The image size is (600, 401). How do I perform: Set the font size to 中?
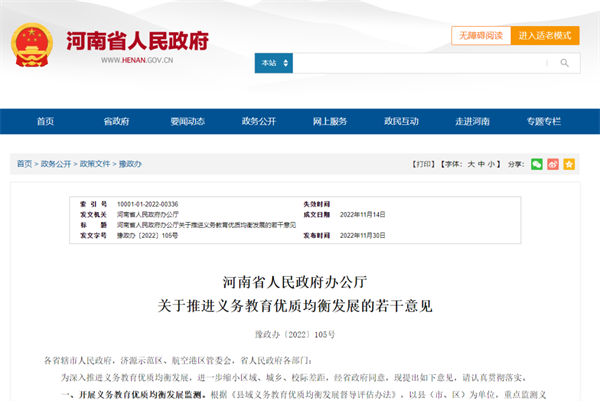point(481,164)
